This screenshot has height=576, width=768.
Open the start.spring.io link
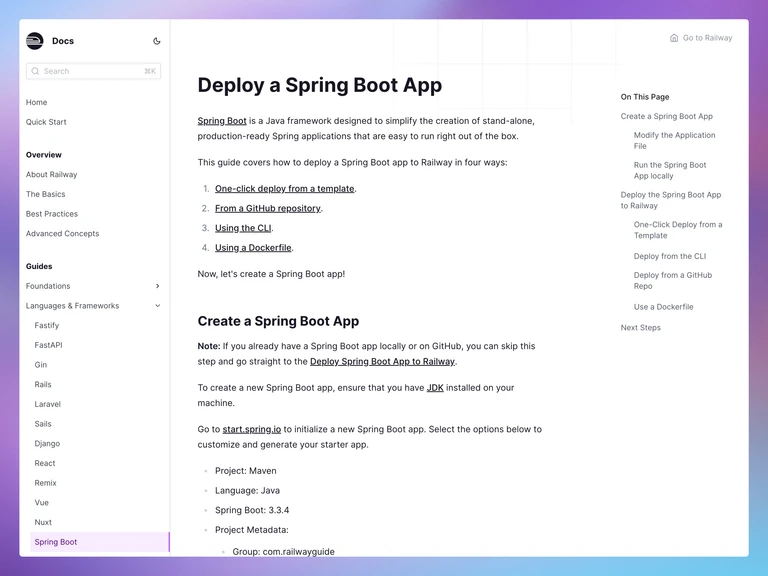point(252,429)
